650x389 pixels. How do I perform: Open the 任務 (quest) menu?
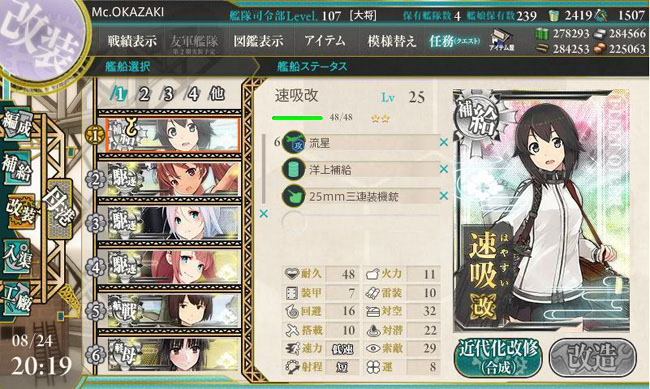coord(454,41)
